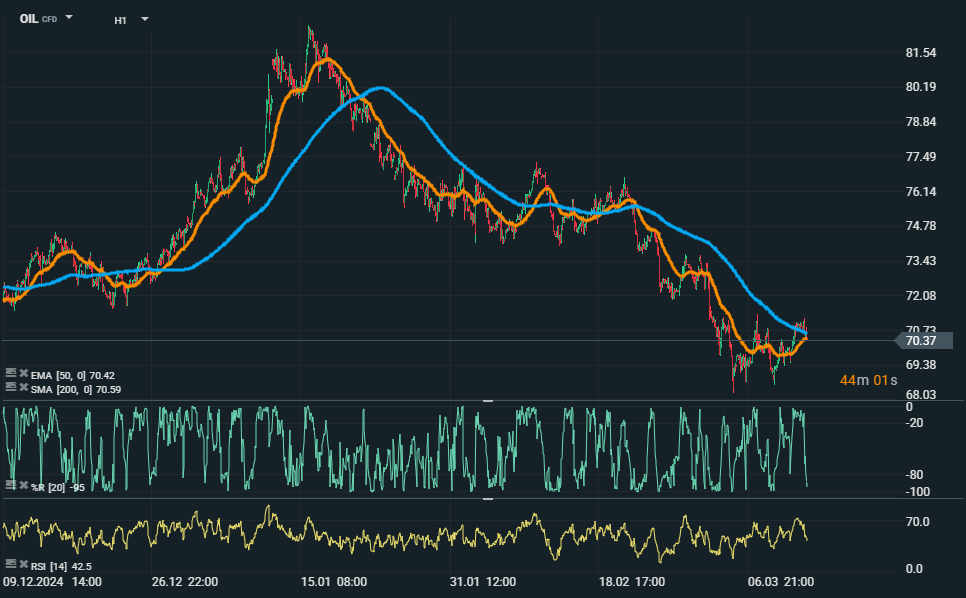Click the 06.03 21:00 date label
This screenshot has height=598, width=966.
click(781, 582)
